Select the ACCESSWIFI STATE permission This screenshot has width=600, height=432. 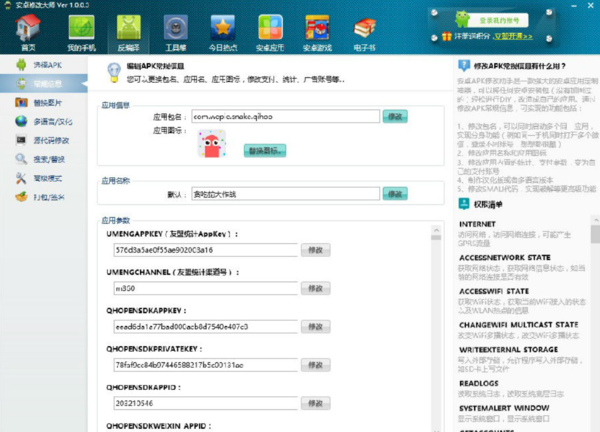(522, 300)
